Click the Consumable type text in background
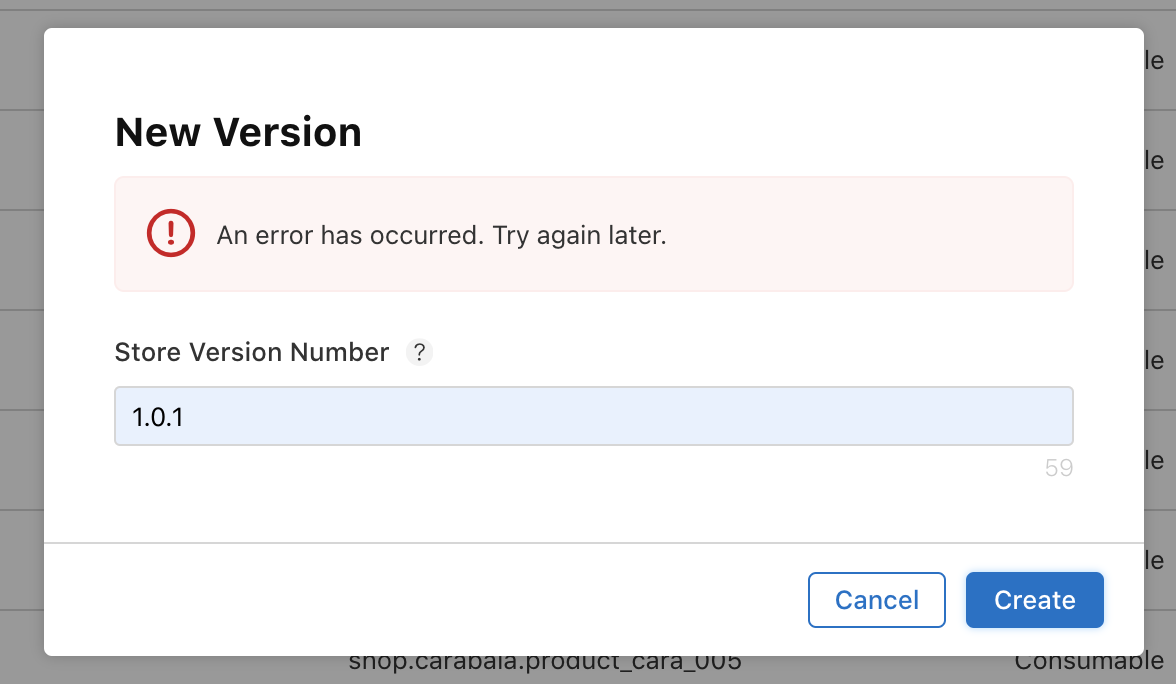 [1089, 663]
